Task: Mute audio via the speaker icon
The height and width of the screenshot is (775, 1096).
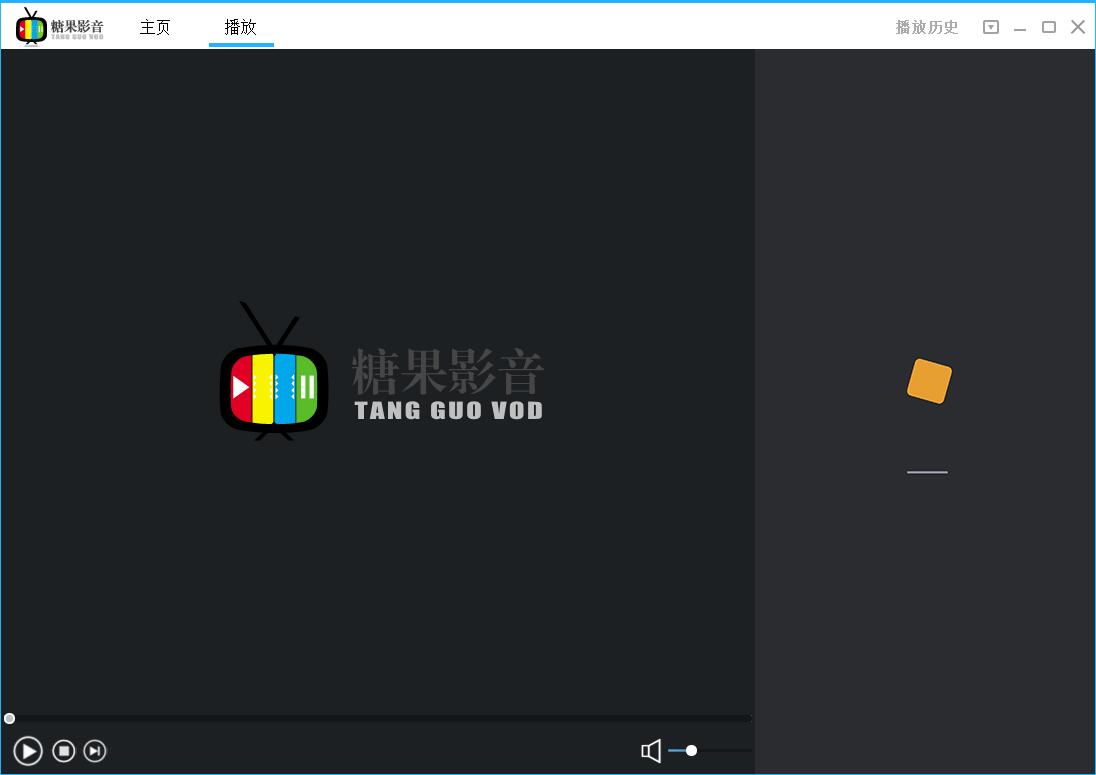Action: 651,751
